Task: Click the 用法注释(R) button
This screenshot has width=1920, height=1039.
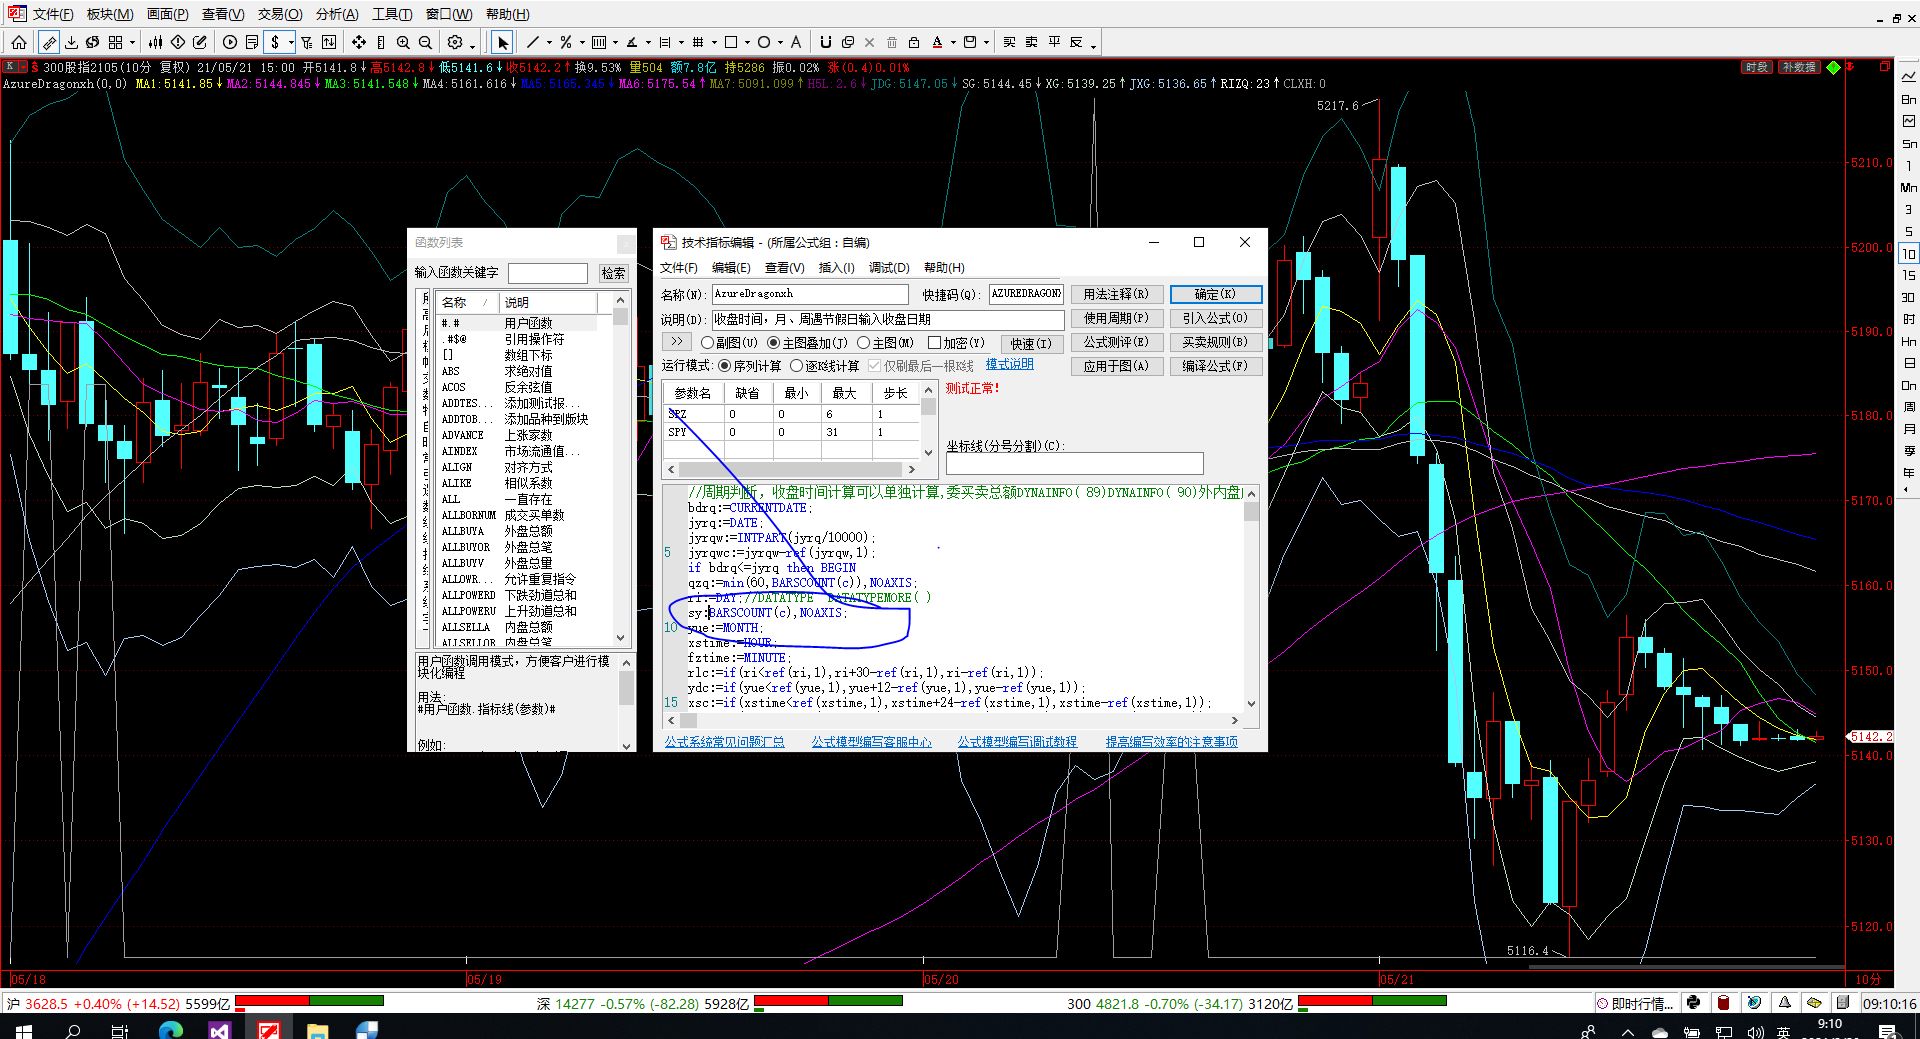Action: [x=1116, y=294]
